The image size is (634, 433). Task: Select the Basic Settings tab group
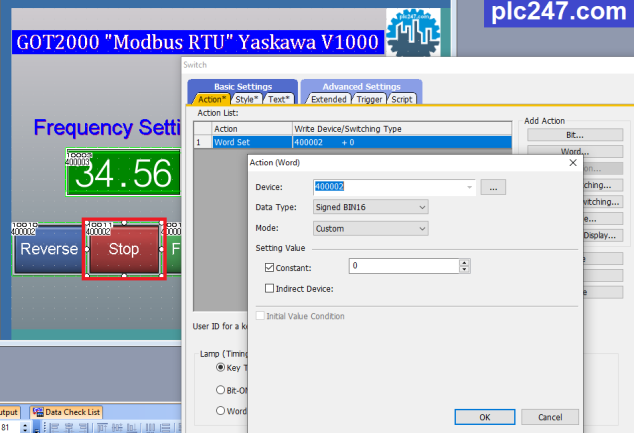click(243, 87)
